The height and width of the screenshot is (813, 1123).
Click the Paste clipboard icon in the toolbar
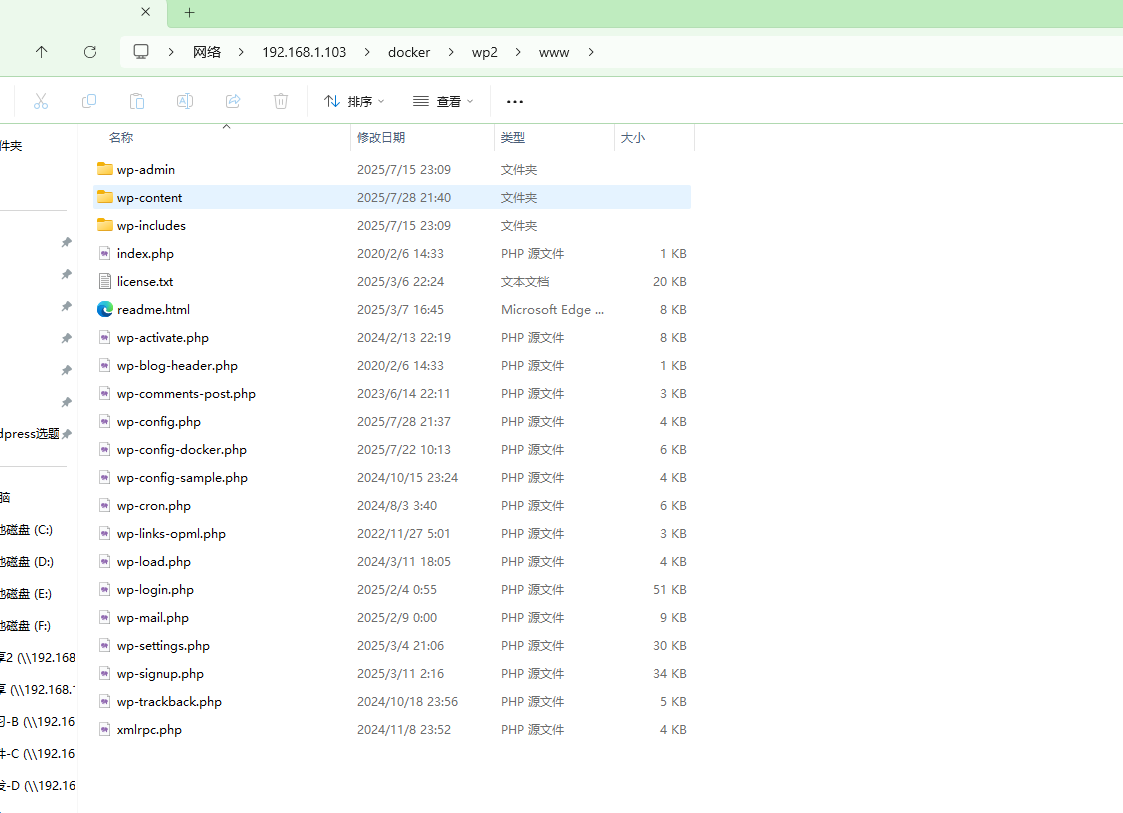[137, 101]
